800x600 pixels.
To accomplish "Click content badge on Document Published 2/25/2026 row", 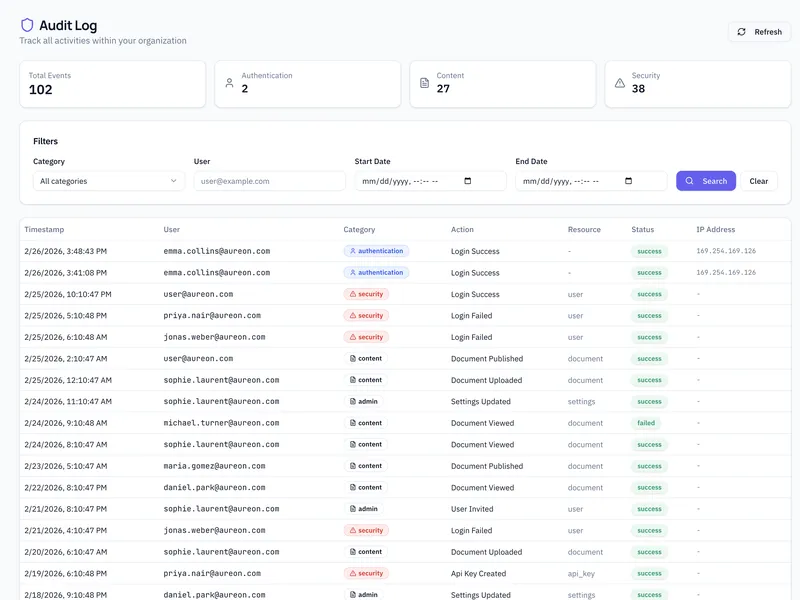I will (365, 359).
